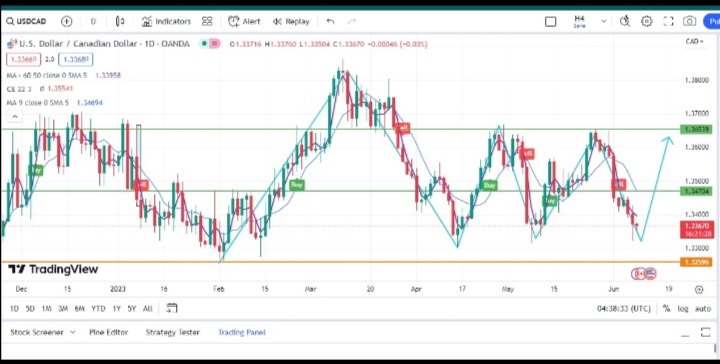
Task: Open the Indicators dialog
Action: [x=166, y=22]
